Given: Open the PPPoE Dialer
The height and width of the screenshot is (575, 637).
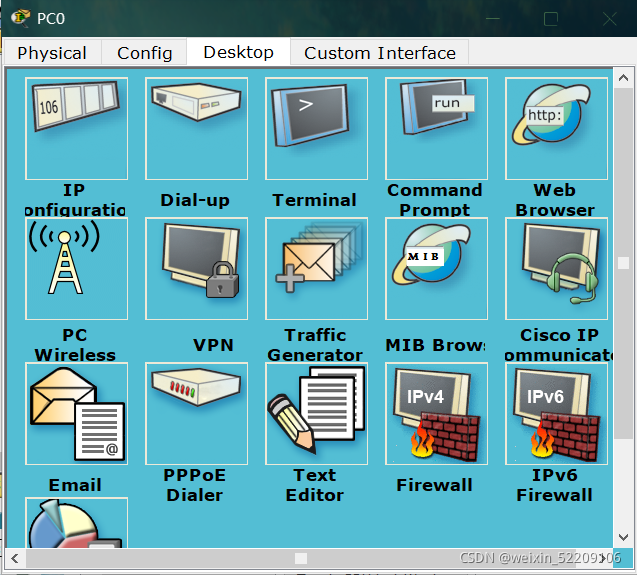Looking at the screenshot, I should [x=197, y=414].
